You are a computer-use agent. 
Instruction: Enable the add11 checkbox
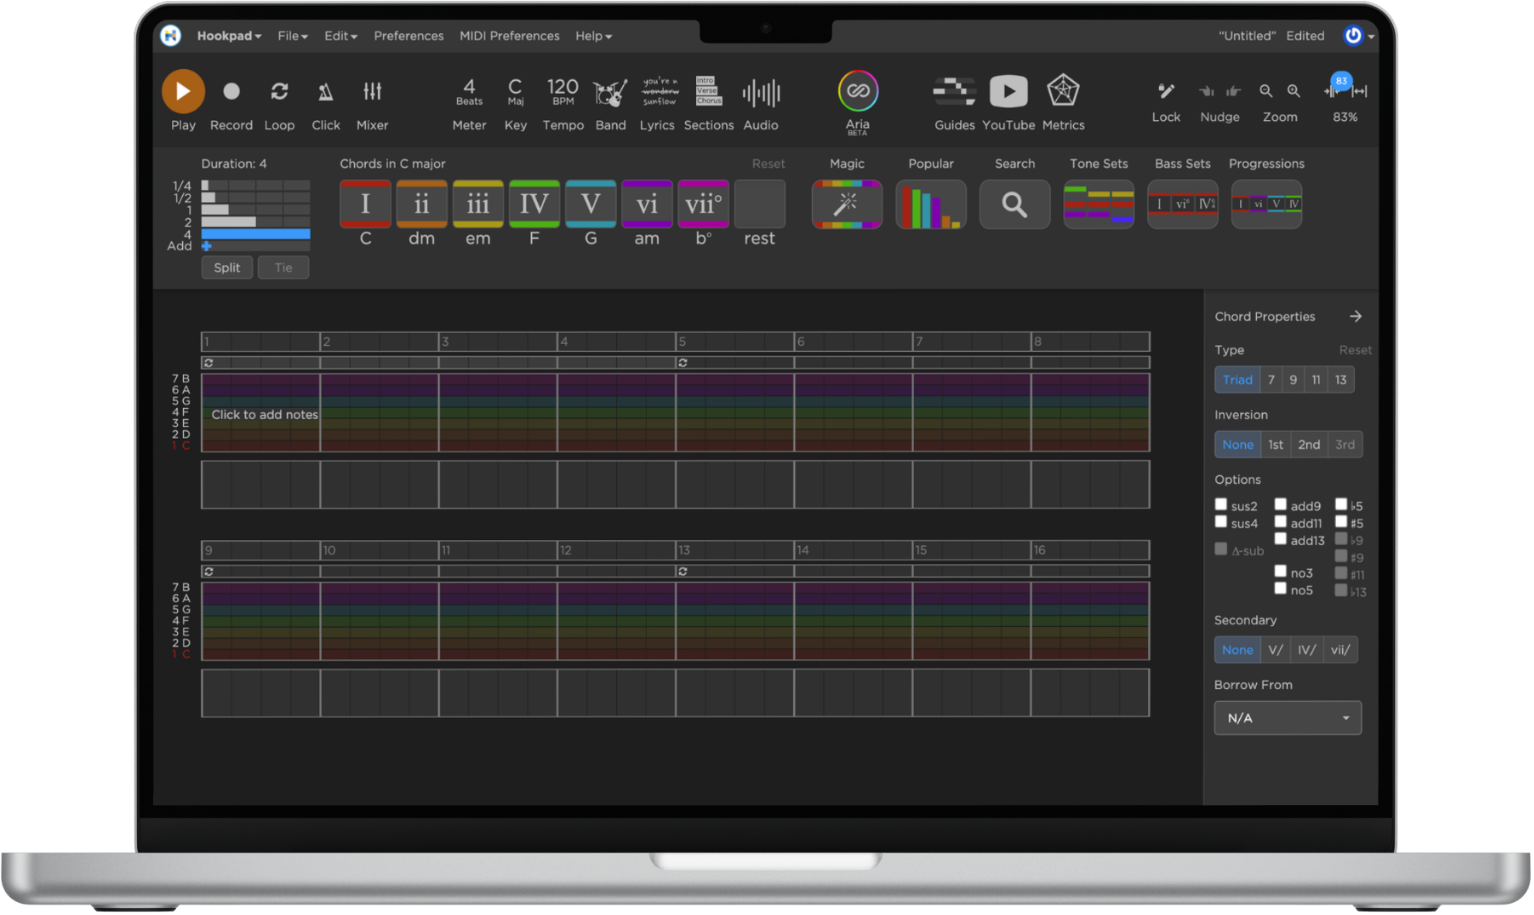(1280, 522)
